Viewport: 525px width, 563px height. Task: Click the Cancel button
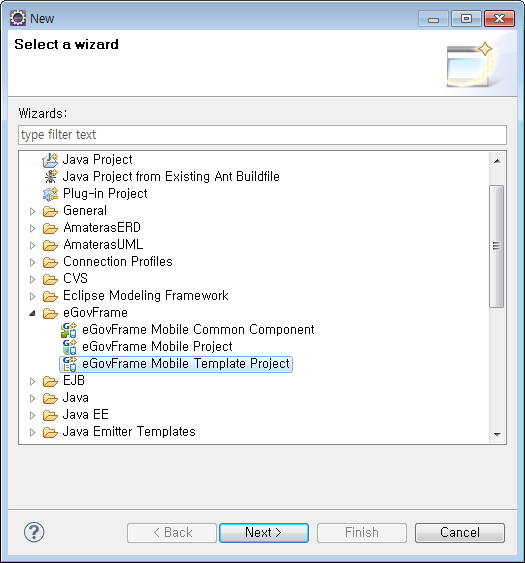460,532
